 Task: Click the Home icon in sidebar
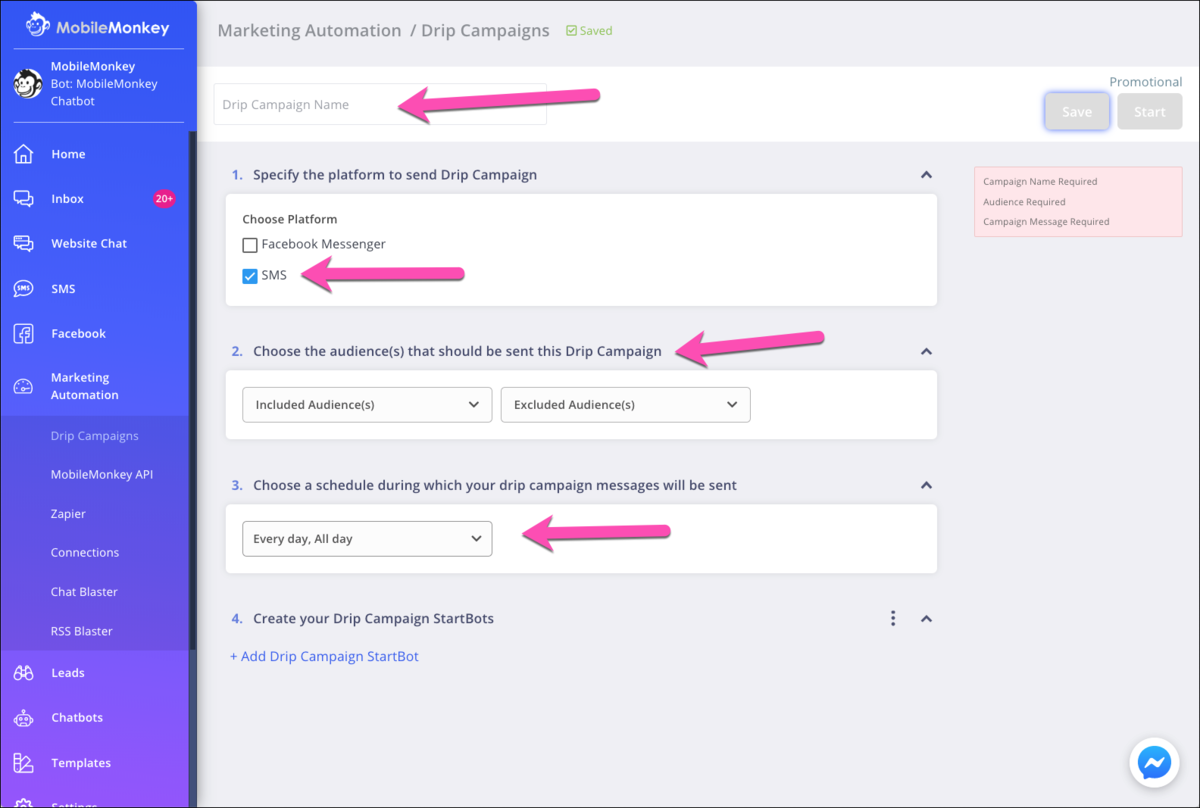pos(24,154)
